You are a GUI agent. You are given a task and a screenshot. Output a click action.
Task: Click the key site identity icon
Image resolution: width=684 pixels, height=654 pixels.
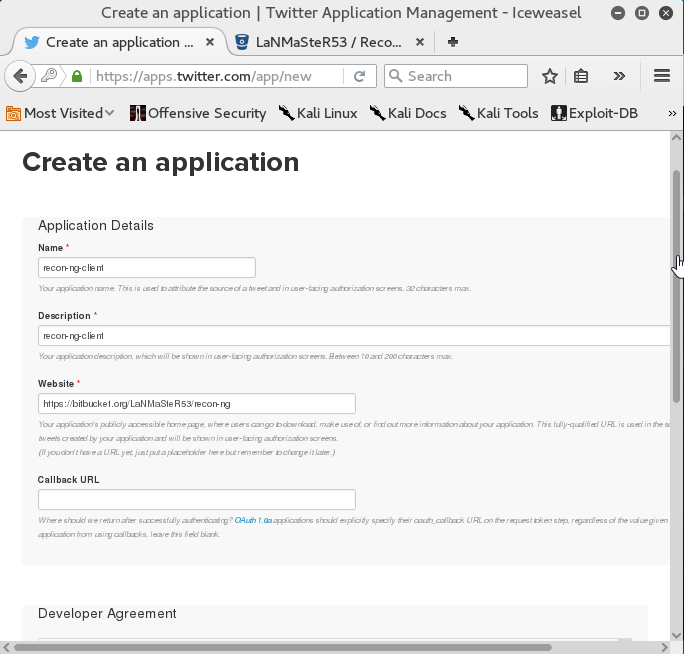coord(49,76)
